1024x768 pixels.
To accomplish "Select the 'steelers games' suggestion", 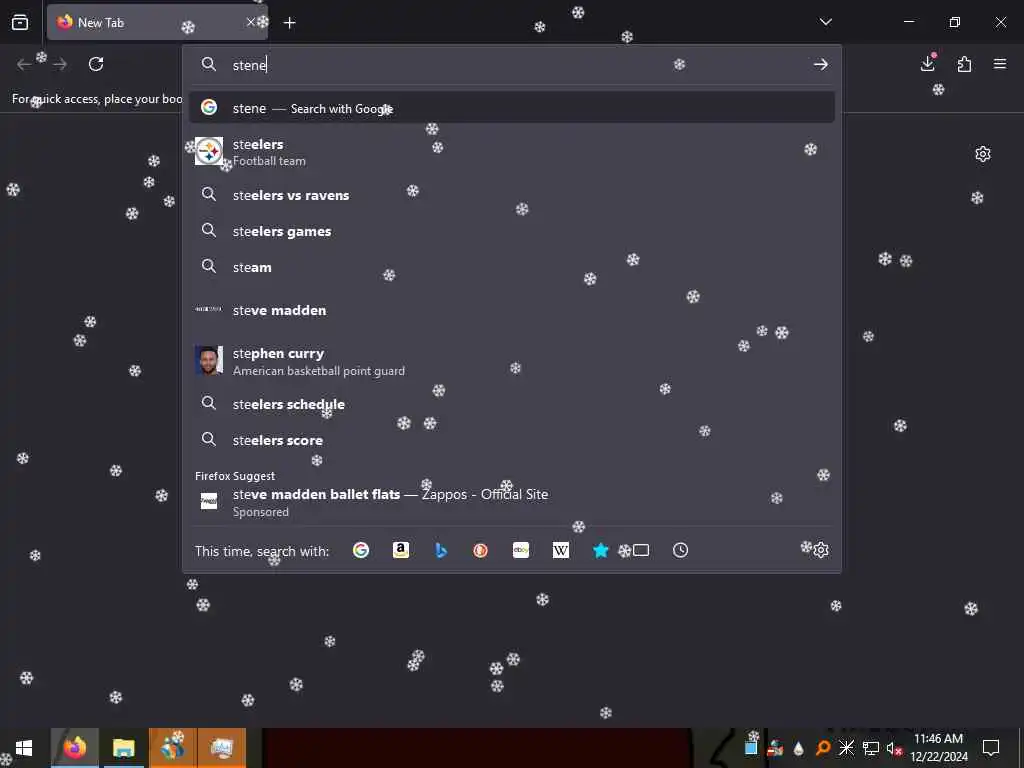I will [x=512, y=231].
